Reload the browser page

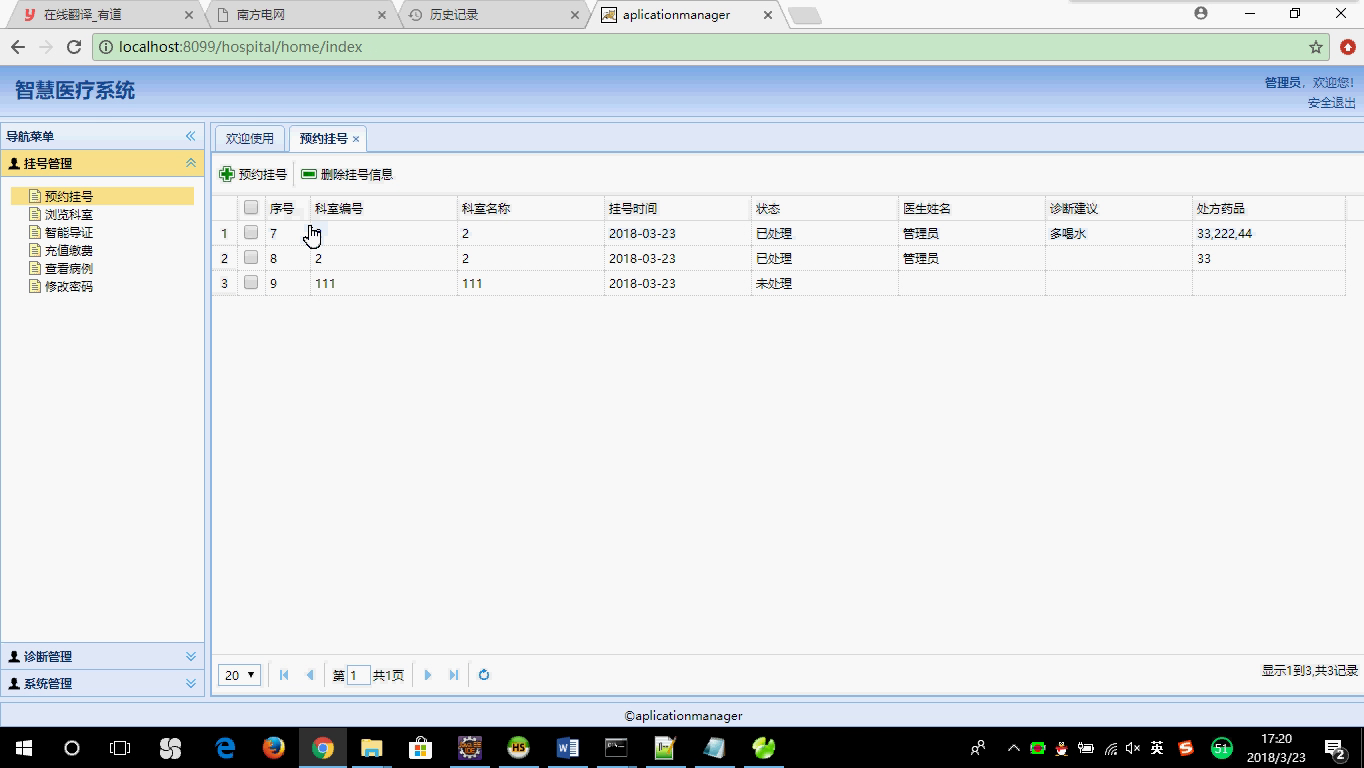(73, 47)
